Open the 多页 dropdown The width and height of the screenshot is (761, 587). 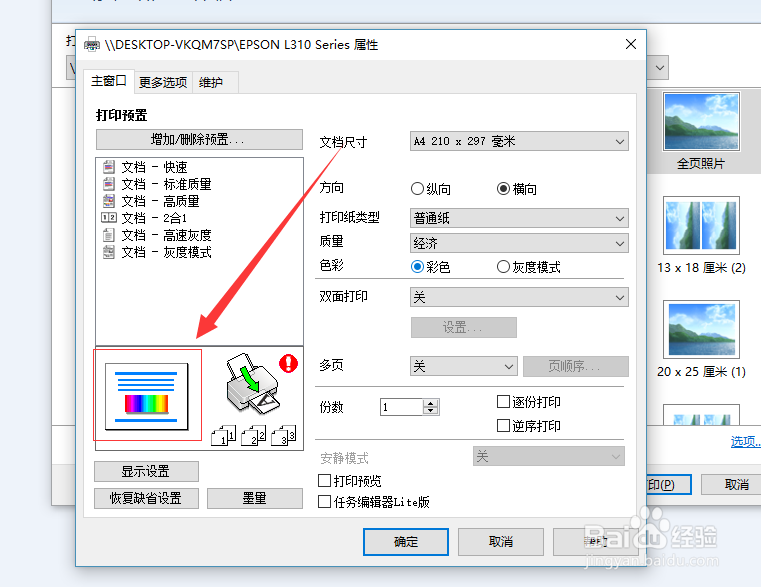tap(463, 366)
